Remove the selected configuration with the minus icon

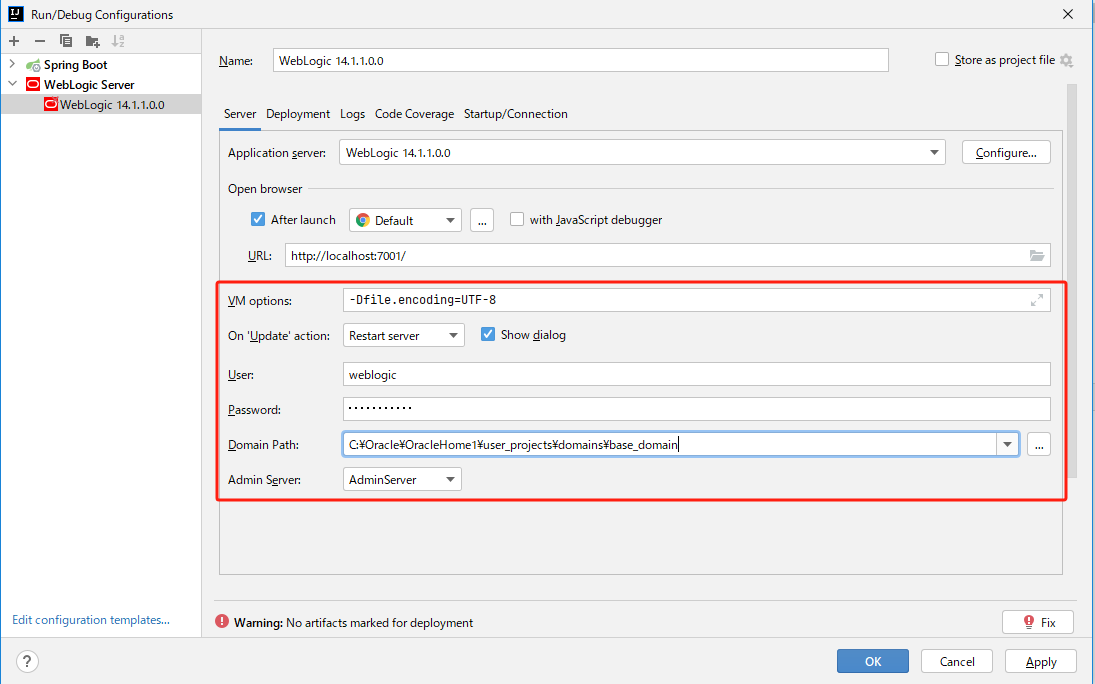(x=40, y=41)
